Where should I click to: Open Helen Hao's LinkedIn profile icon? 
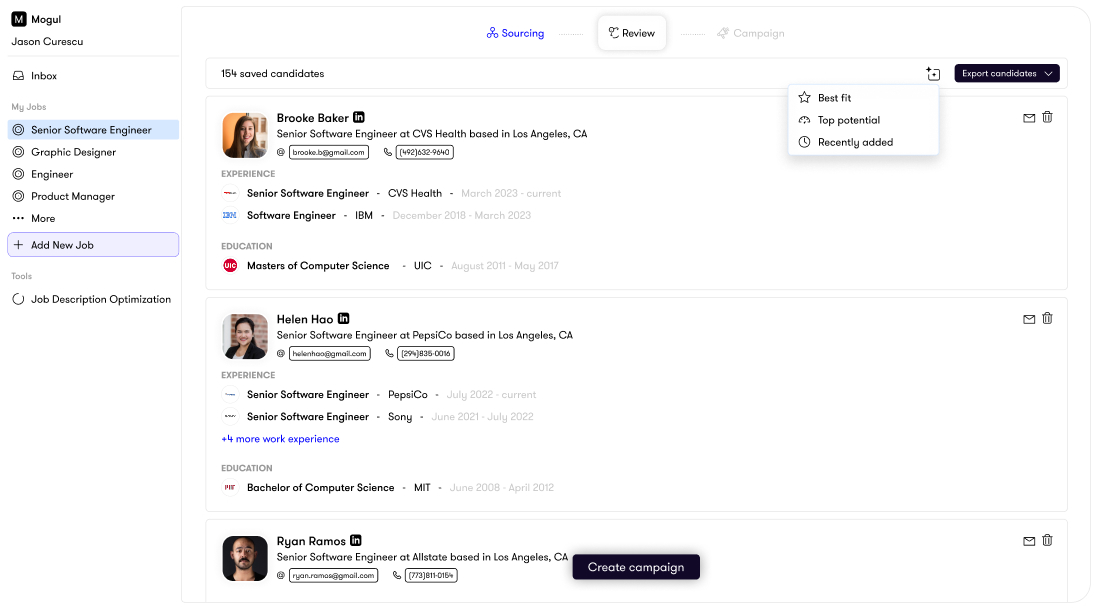tap(343, 318)
